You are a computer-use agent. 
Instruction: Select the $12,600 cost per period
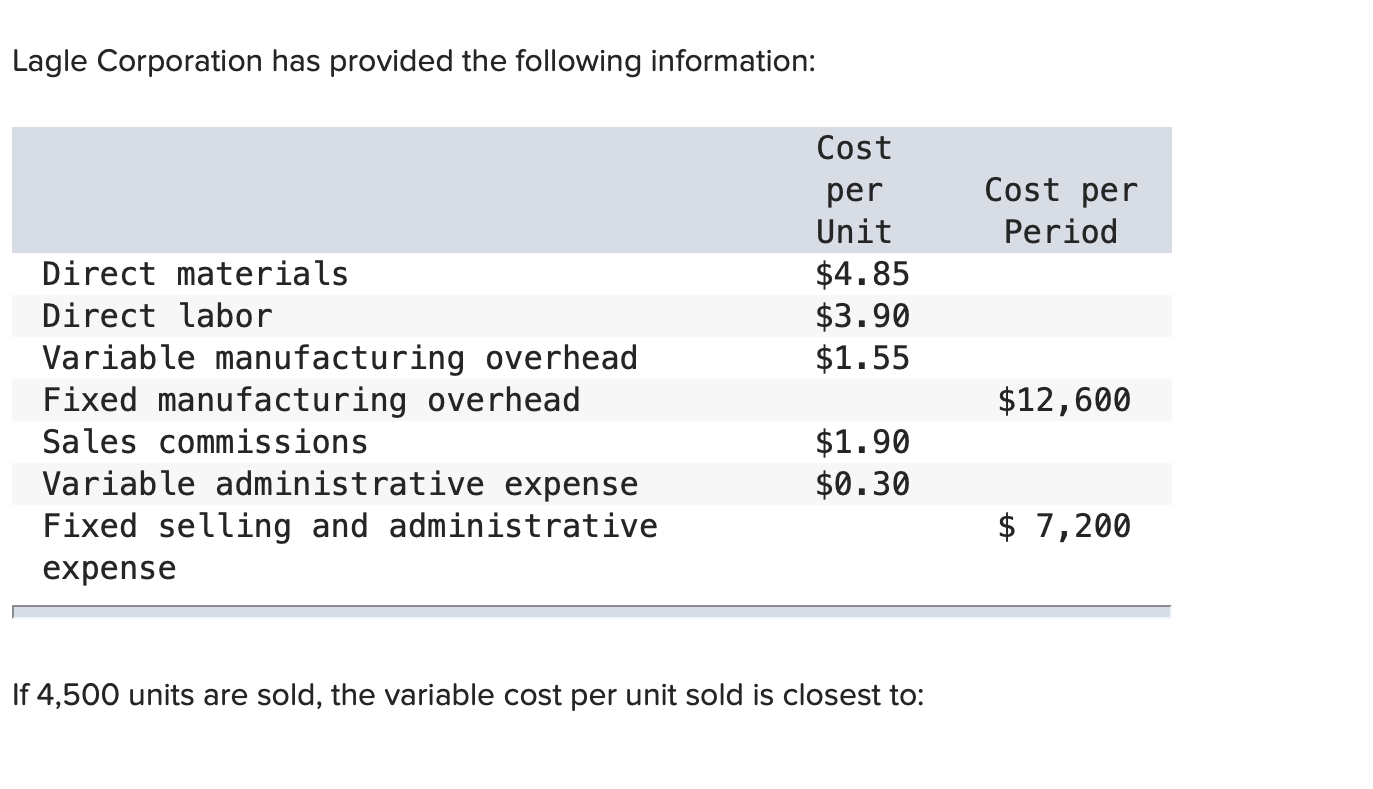coord(1064,400)
